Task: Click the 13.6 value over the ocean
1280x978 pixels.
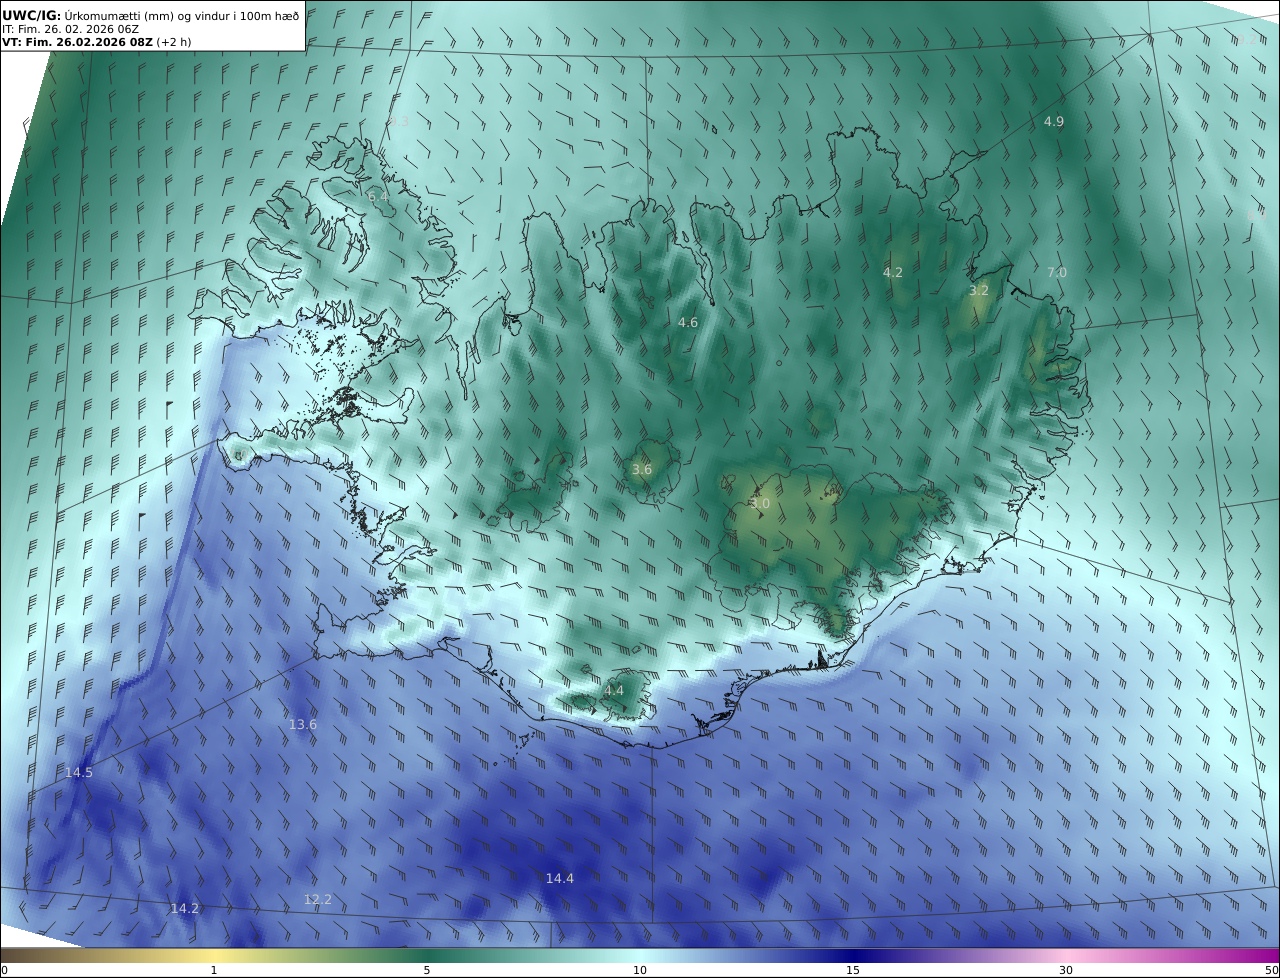Action: click(303, 724)
